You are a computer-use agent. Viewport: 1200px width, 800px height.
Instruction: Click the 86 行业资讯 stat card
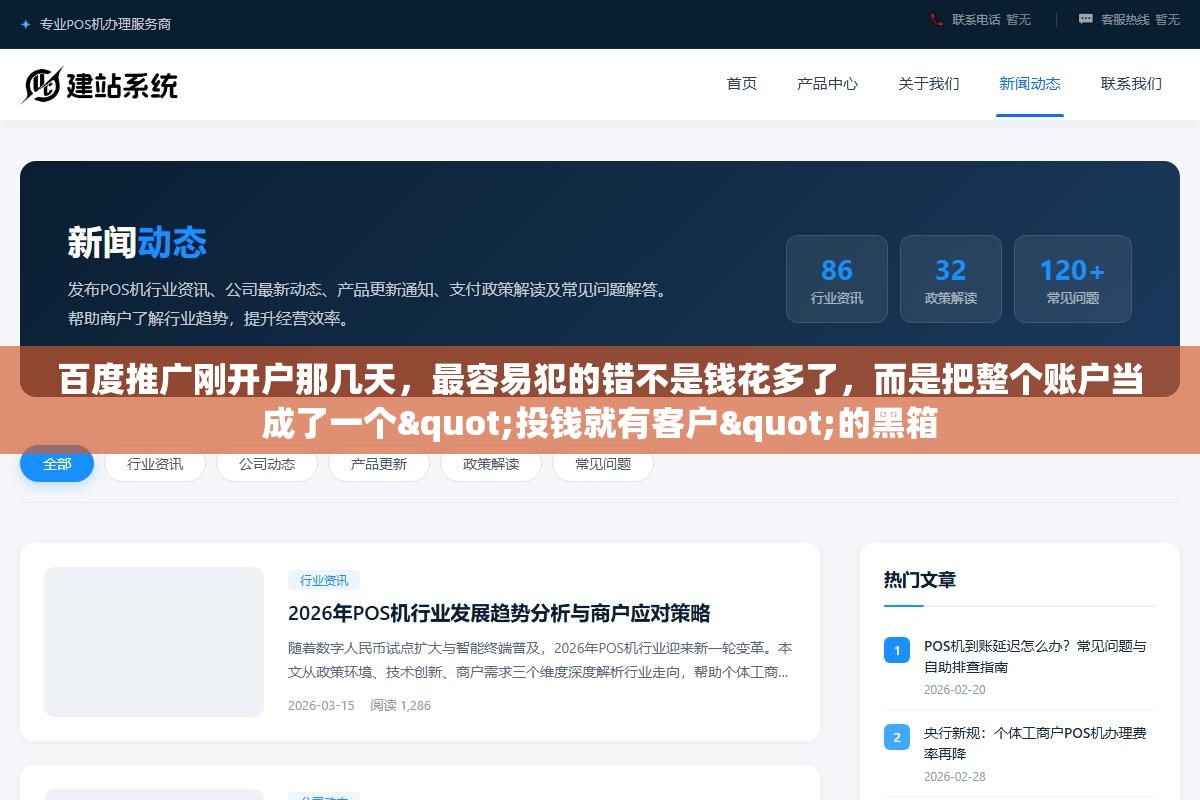(837, 279)
